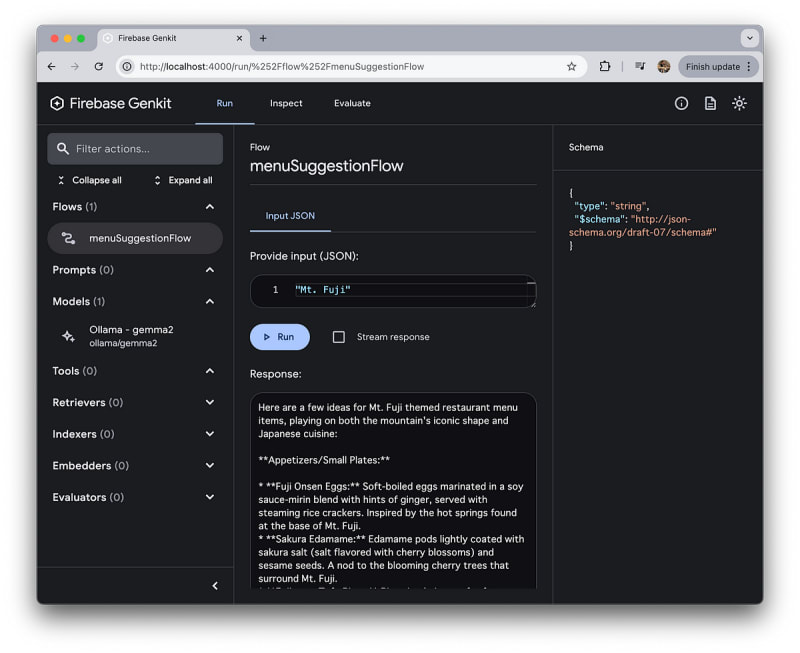Viewport: 800px width, 653px height.
Task: Toggle light theme with the sun icon
Action: click(x=739, y=103)
